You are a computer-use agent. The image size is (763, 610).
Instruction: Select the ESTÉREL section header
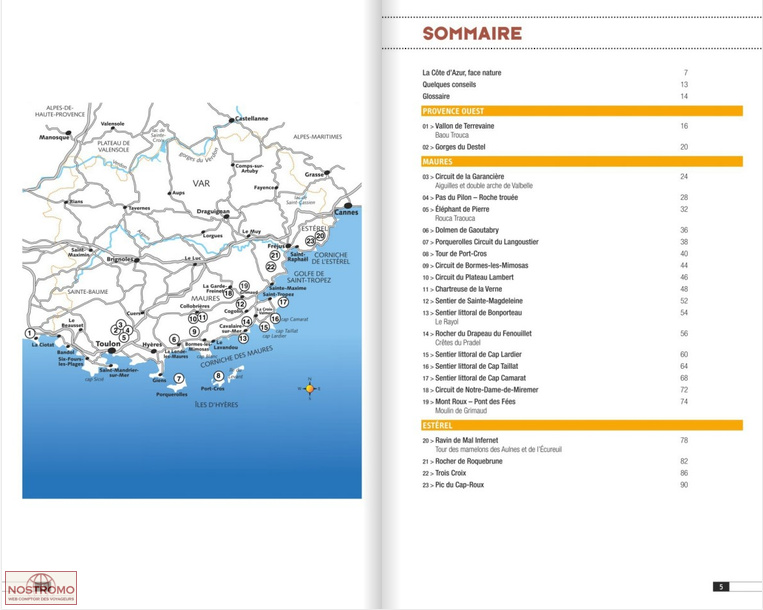pos(582,425)
